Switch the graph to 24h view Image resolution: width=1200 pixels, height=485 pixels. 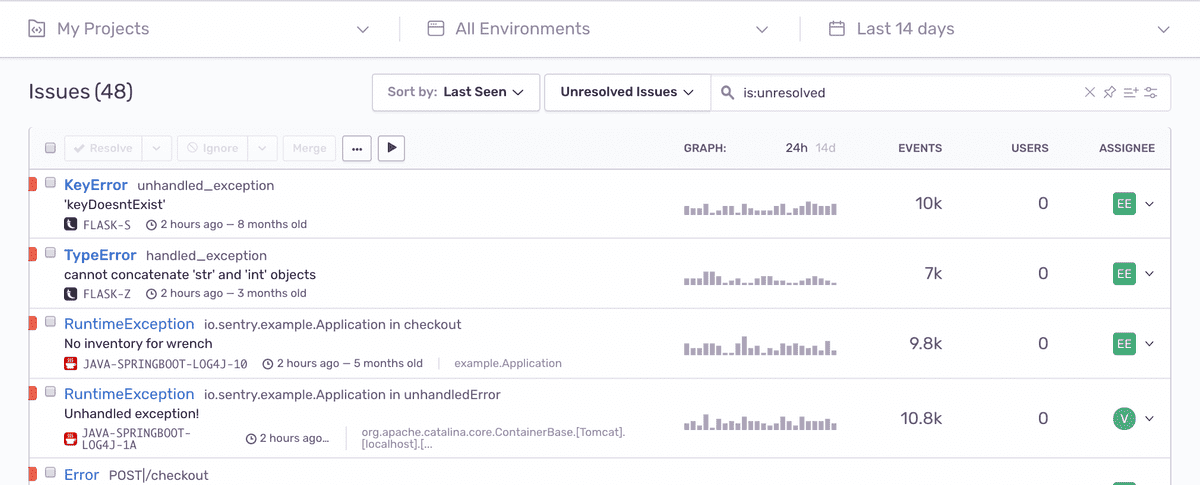(x=796, y=148)
